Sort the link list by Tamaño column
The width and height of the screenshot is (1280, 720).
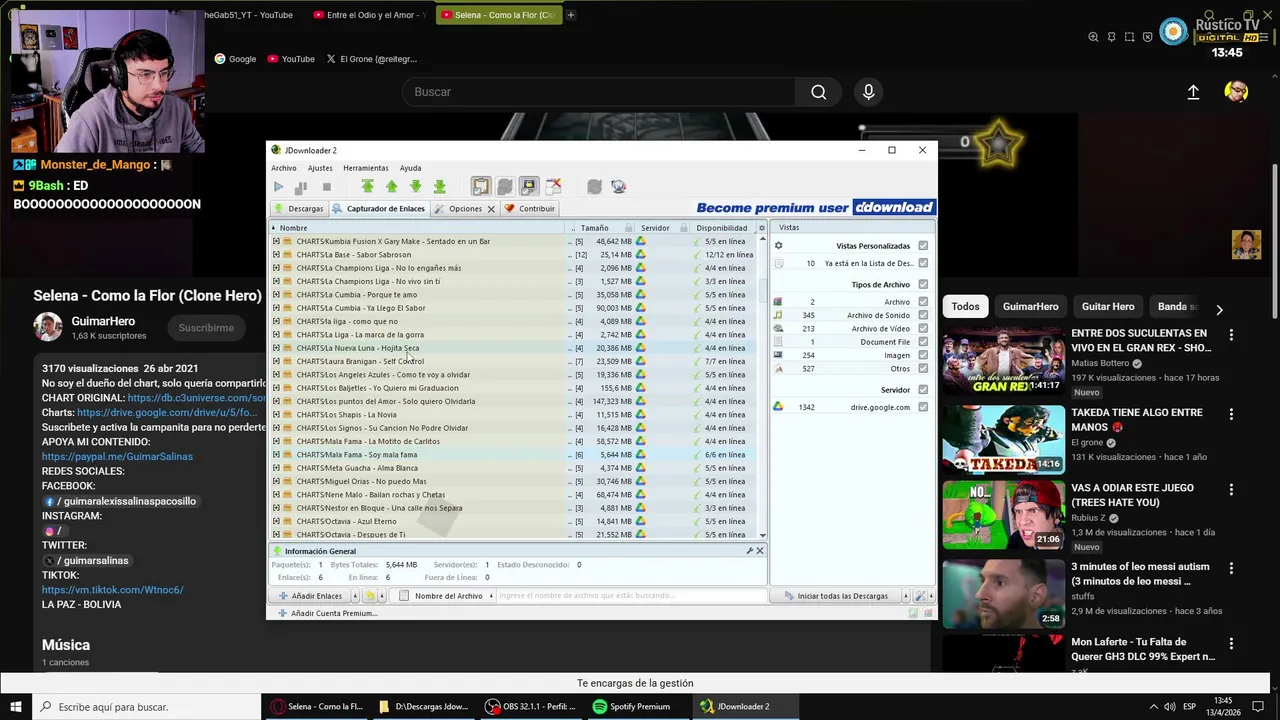click(594, 228)
